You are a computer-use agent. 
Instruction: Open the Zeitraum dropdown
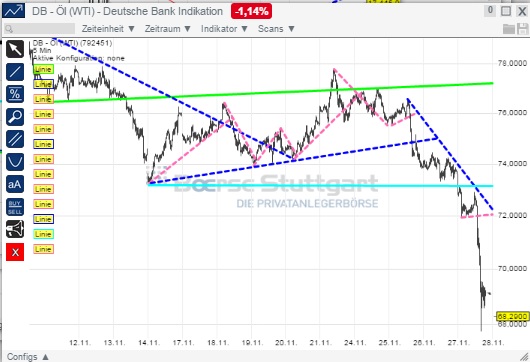(x=168, y=29)
